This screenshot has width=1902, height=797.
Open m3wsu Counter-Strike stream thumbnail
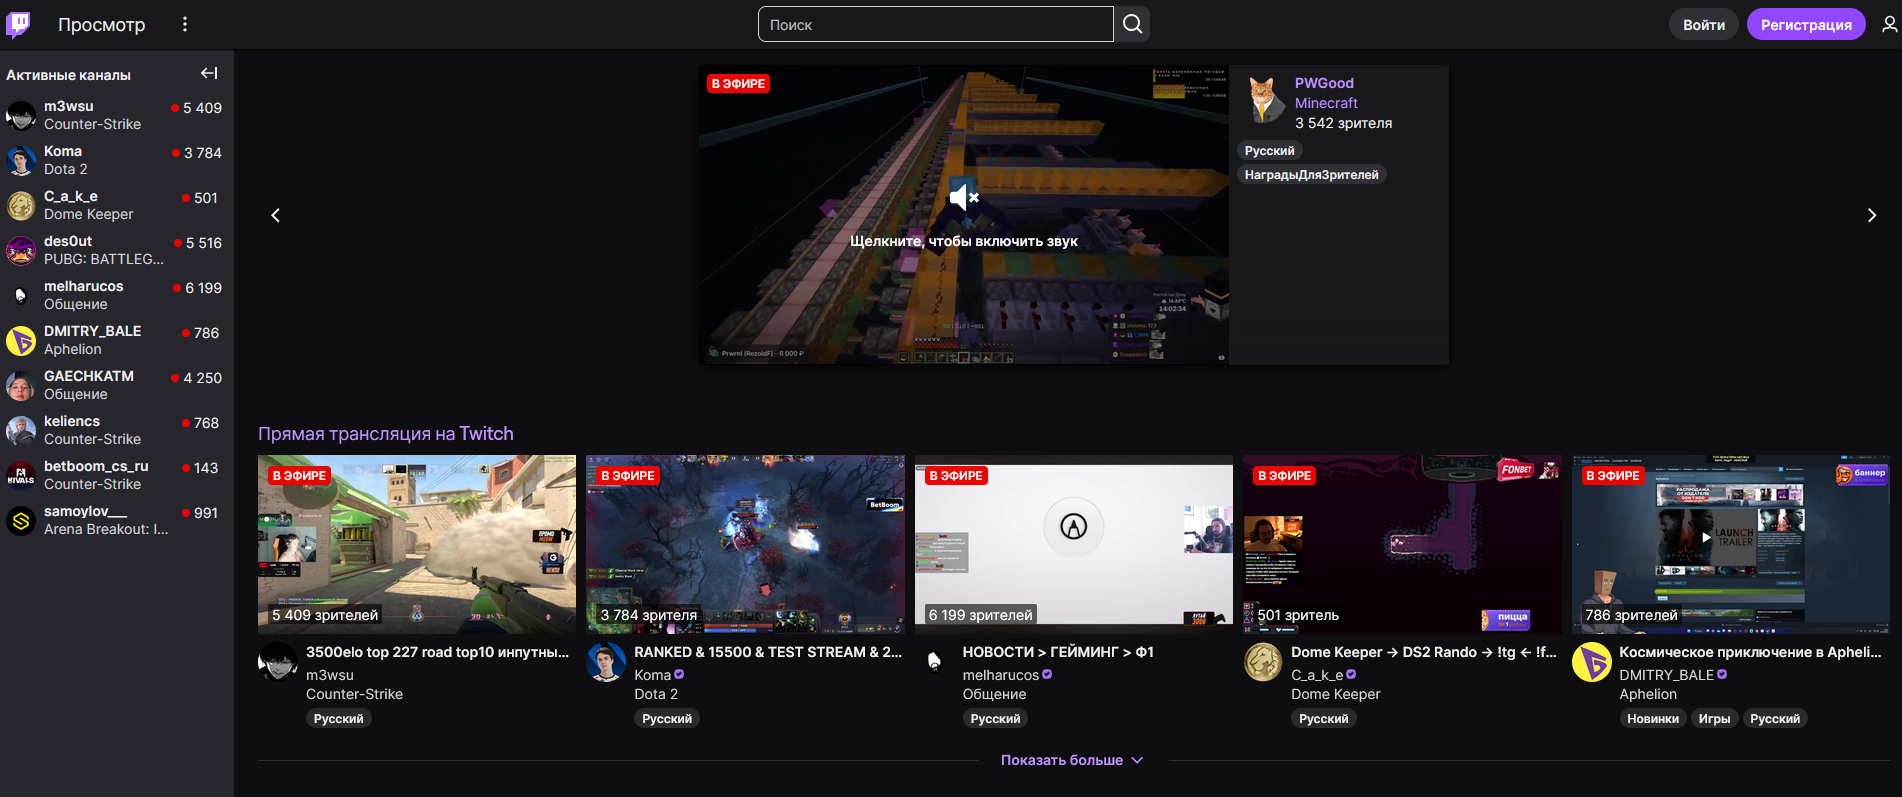pos(417,544)
